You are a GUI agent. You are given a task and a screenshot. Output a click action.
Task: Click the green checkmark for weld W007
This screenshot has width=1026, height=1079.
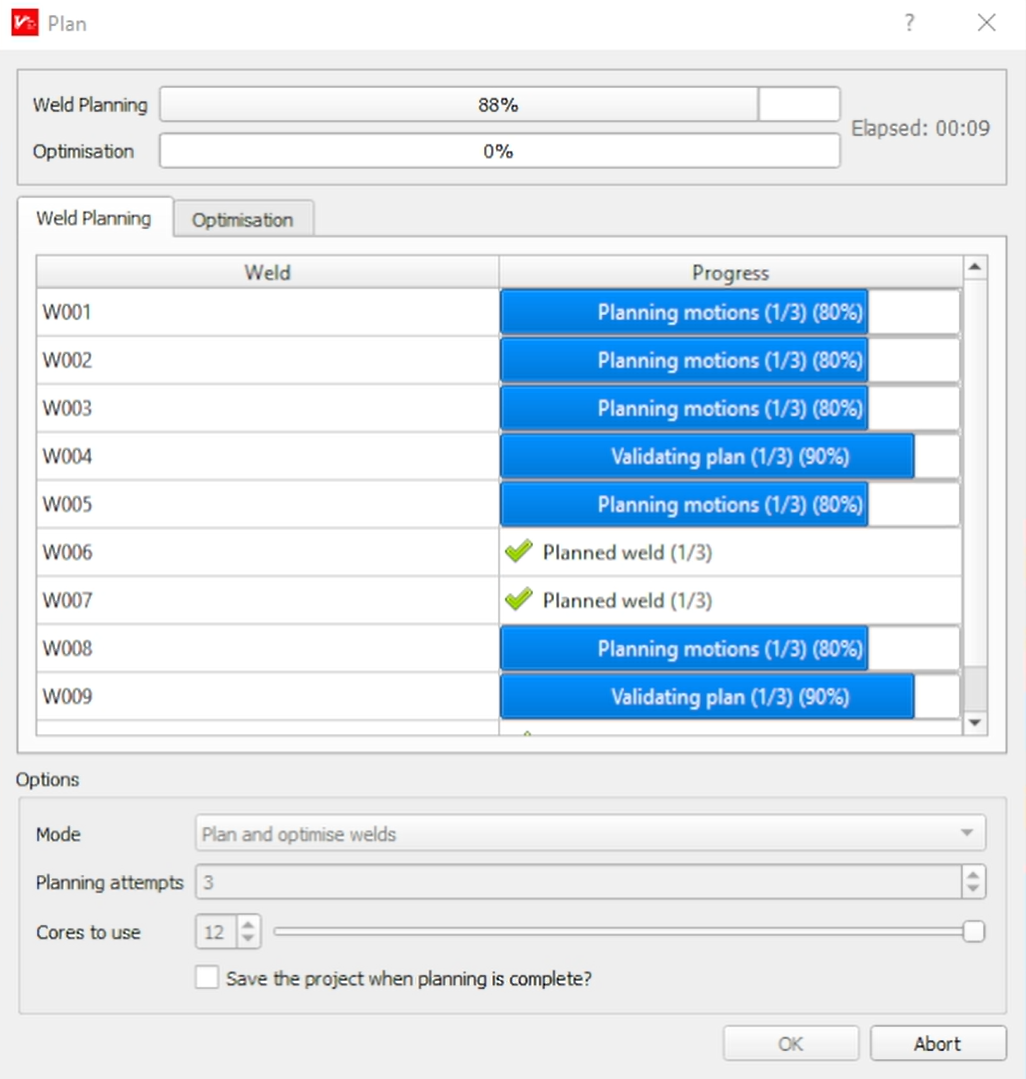[x=518, y=600]
